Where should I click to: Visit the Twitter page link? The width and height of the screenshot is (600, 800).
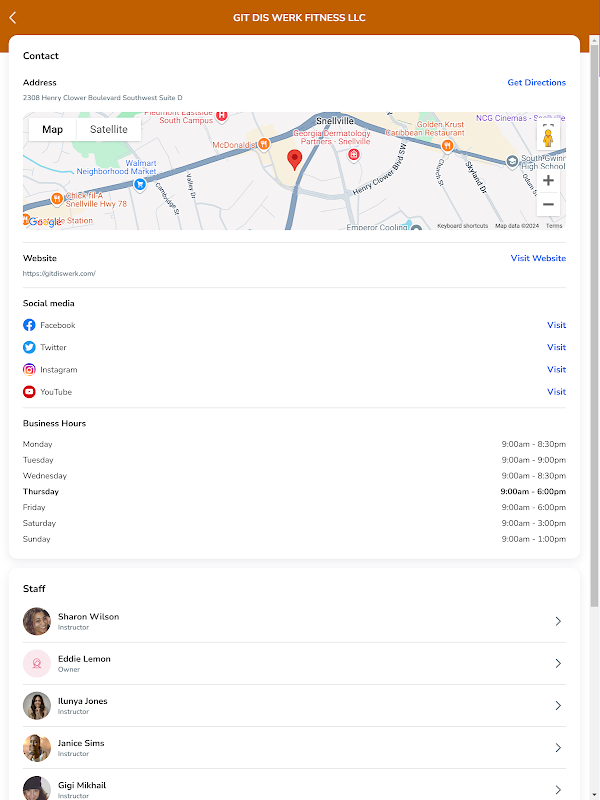pos(556,347)
